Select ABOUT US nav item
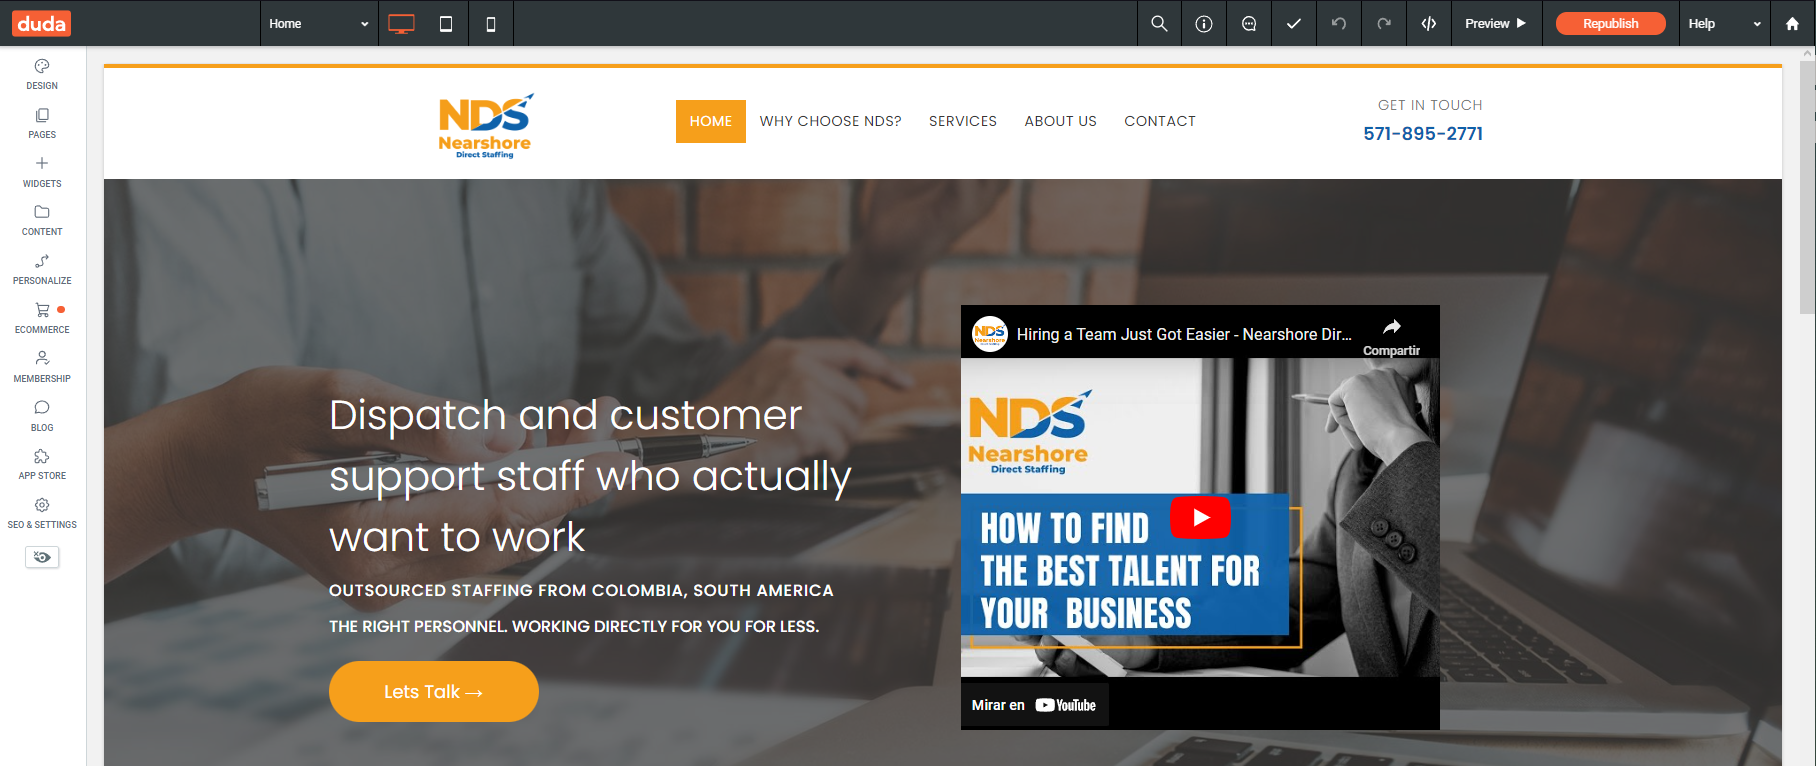The width and height of the screenshot is (1816, 766). (x=1060, y=121)
